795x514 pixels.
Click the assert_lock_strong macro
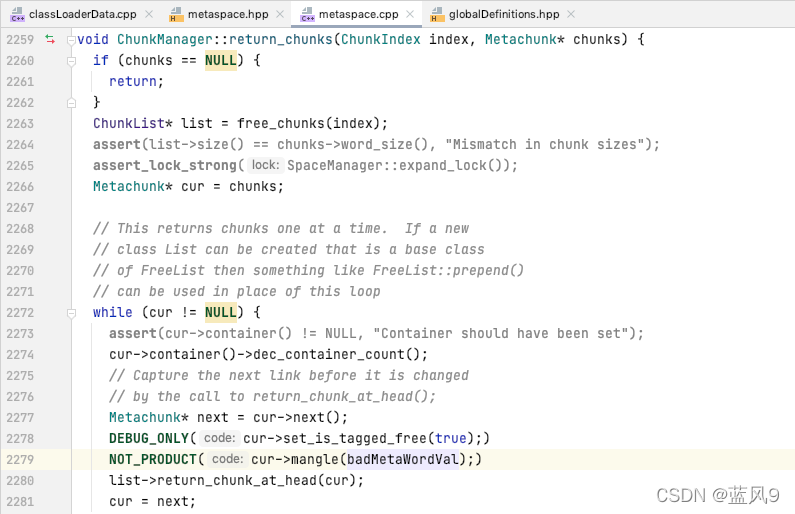pyautogui.click(x=165, y=165)
